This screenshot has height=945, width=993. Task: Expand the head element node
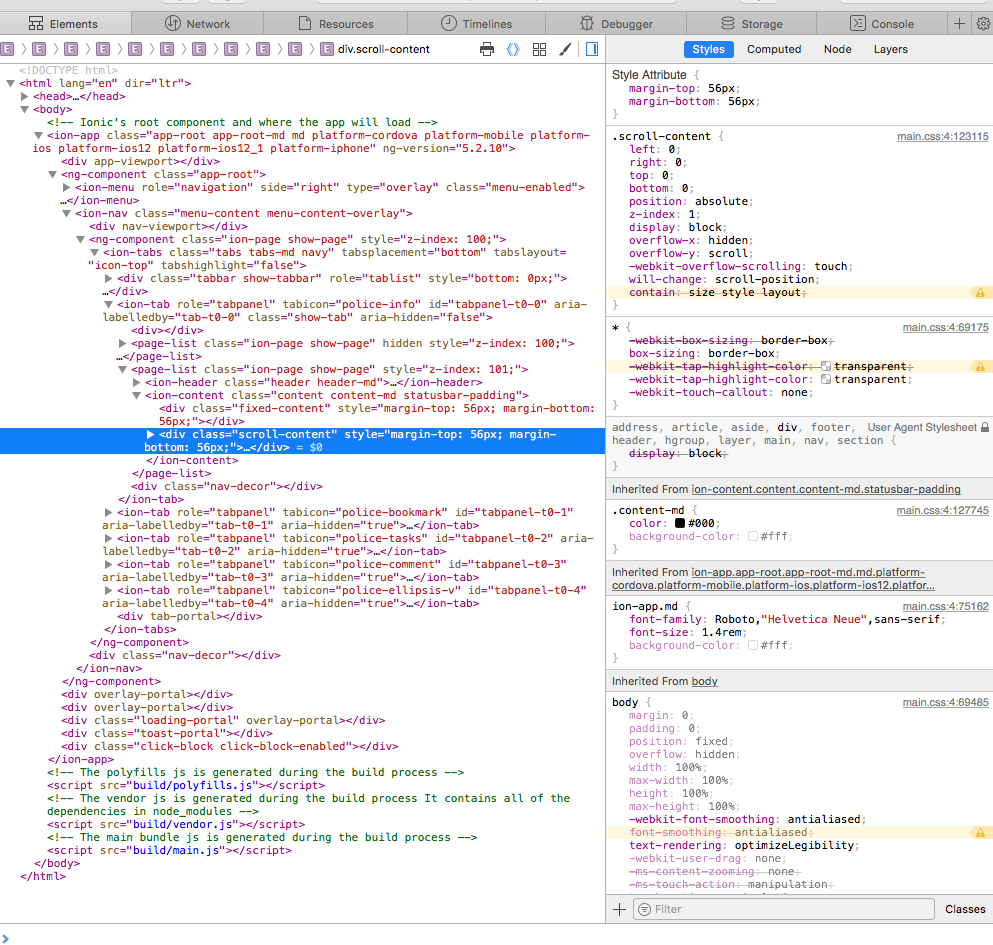25,97
